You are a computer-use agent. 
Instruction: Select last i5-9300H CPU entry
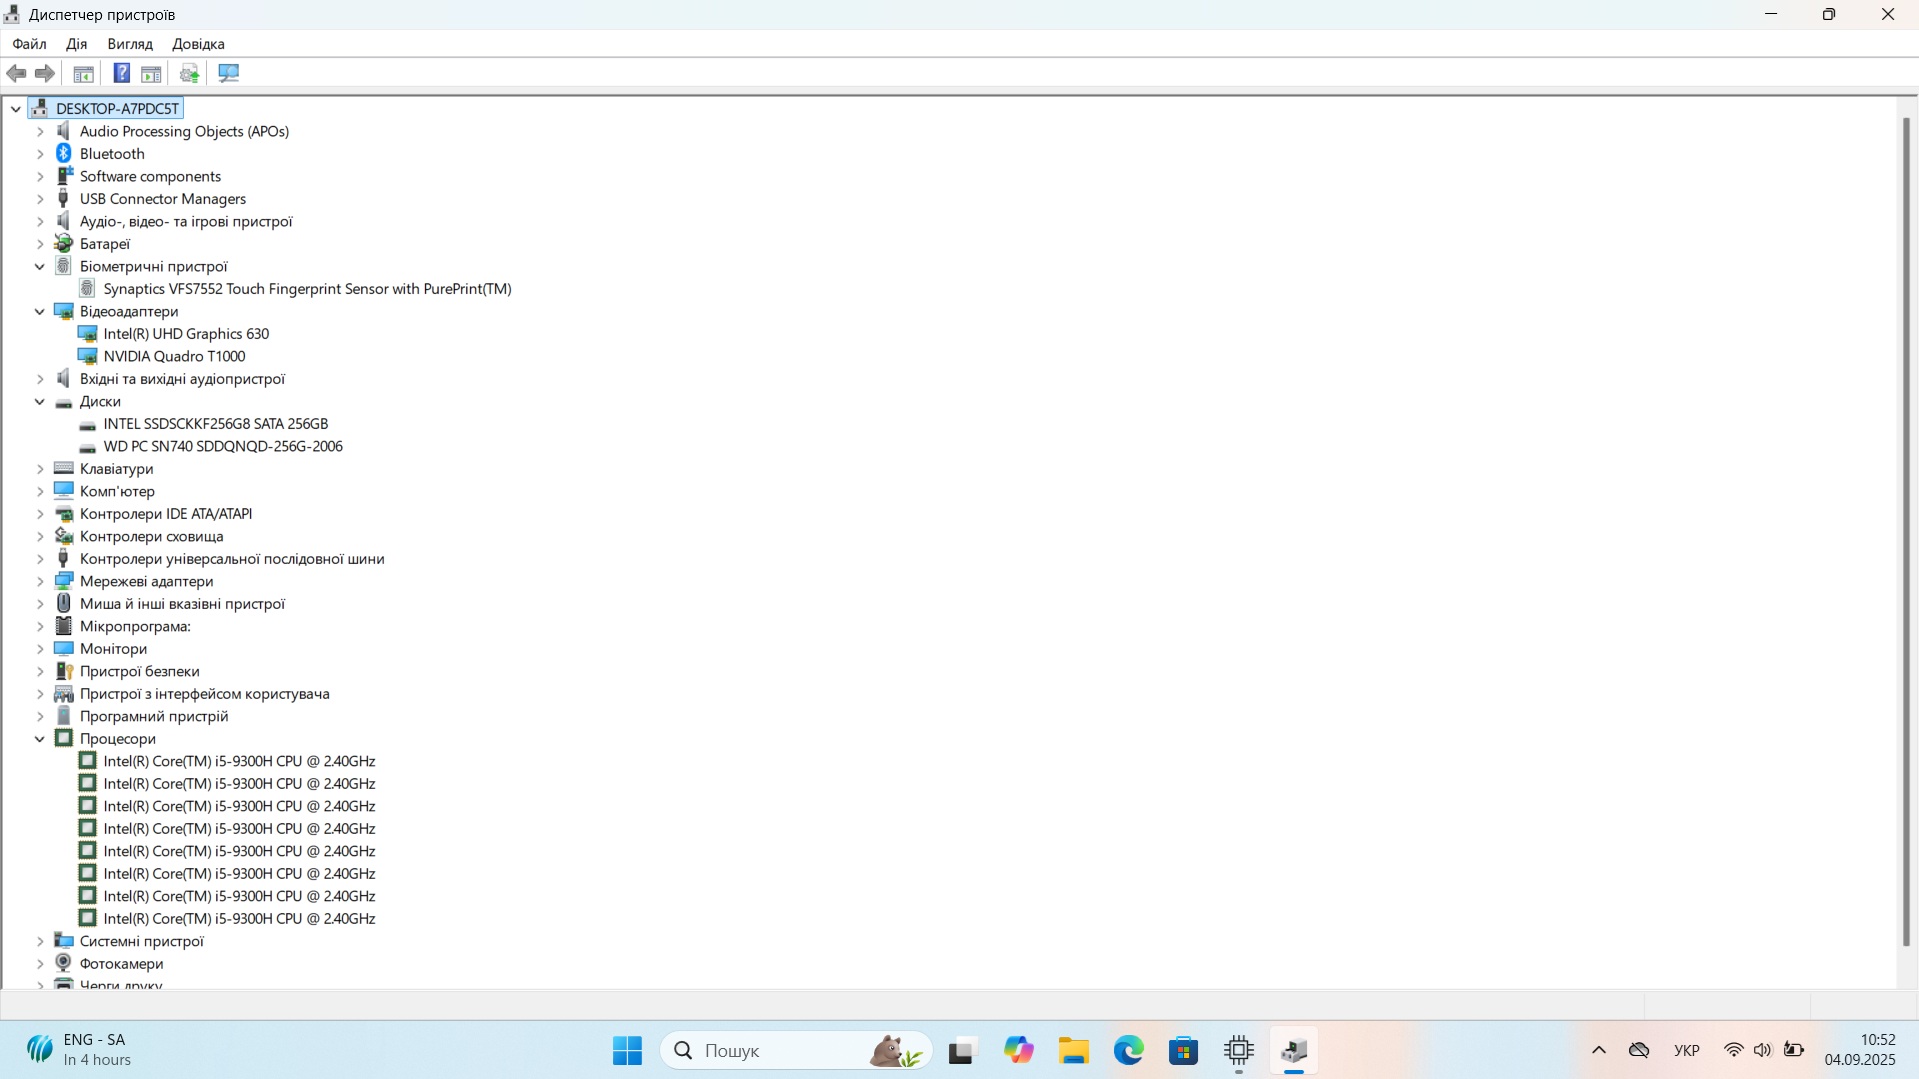tap(239, 918)
